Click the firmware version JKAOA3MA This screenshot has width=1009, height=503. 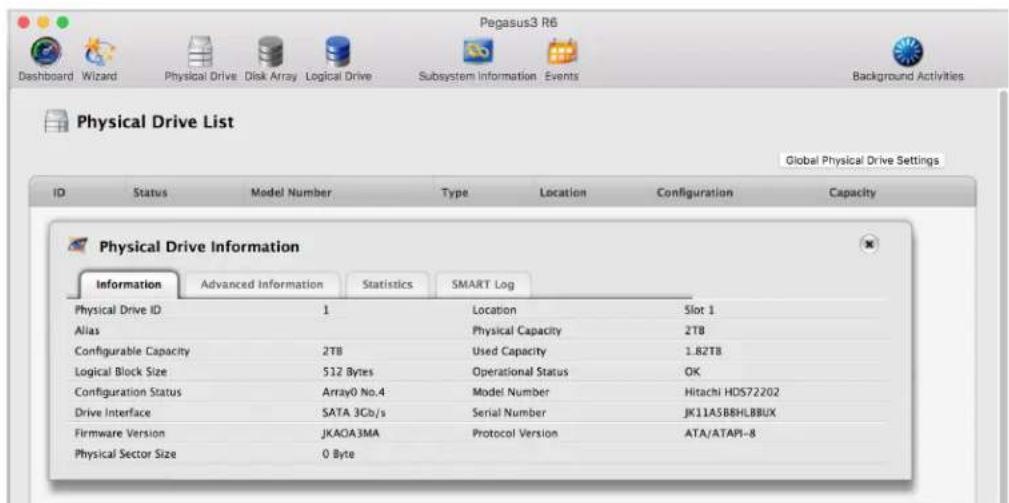pos(351,433)
